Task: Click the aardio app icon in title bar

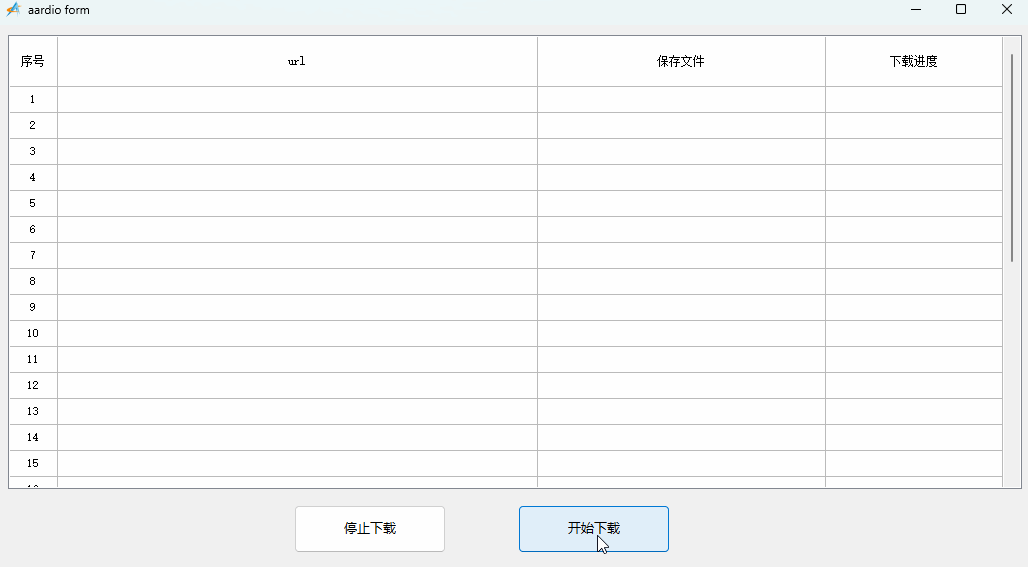Action: (13, 10)
